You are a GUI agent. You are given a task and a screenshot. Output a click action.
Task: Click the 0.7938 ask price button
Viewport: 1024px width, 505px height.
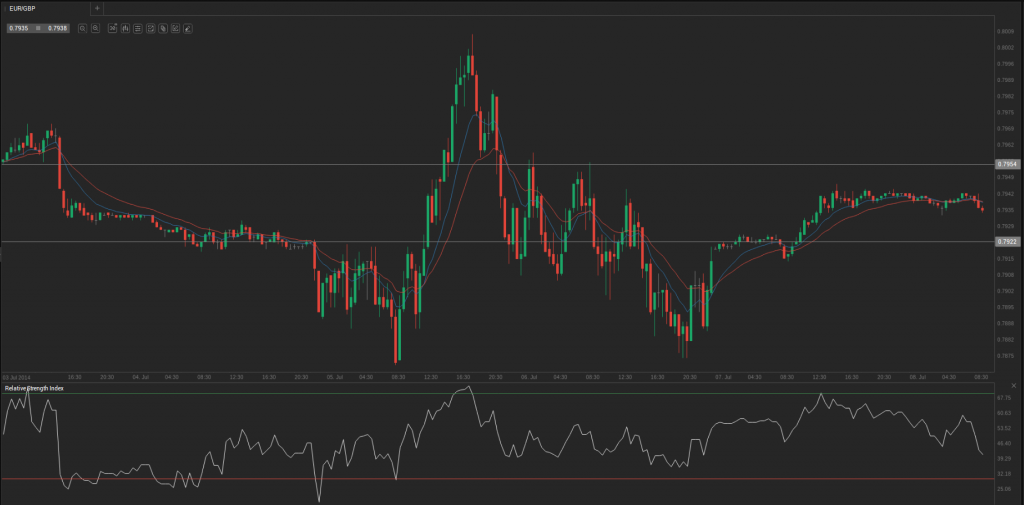(x=56, y=28)
